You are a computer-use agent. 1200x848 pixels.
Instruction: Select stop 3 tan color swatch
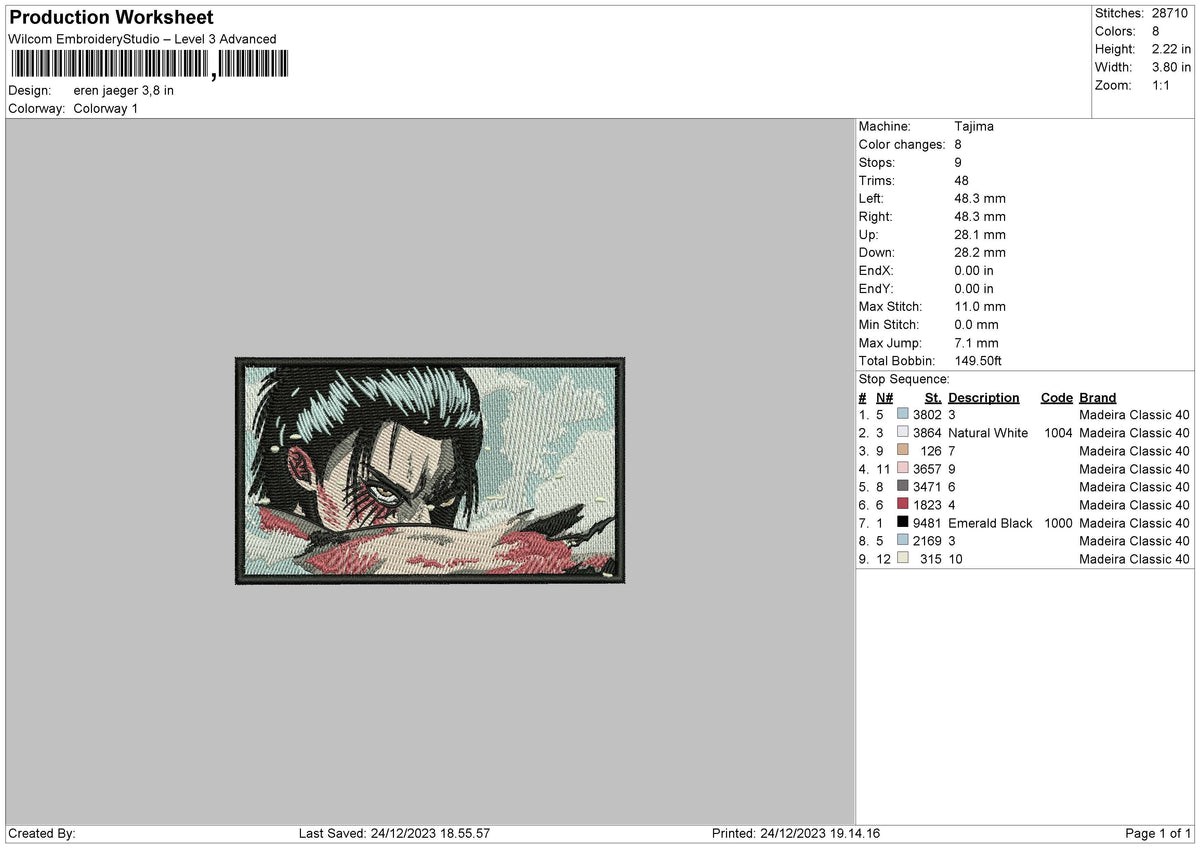[x=903, y=451]
